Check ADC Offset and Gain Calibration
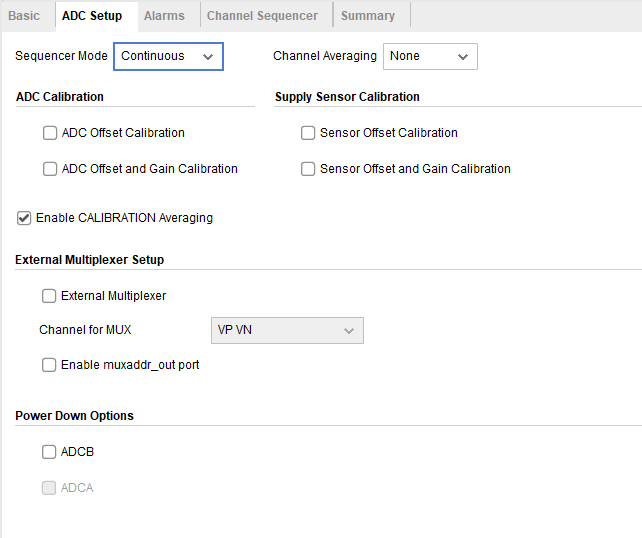 tap(50, 169)
